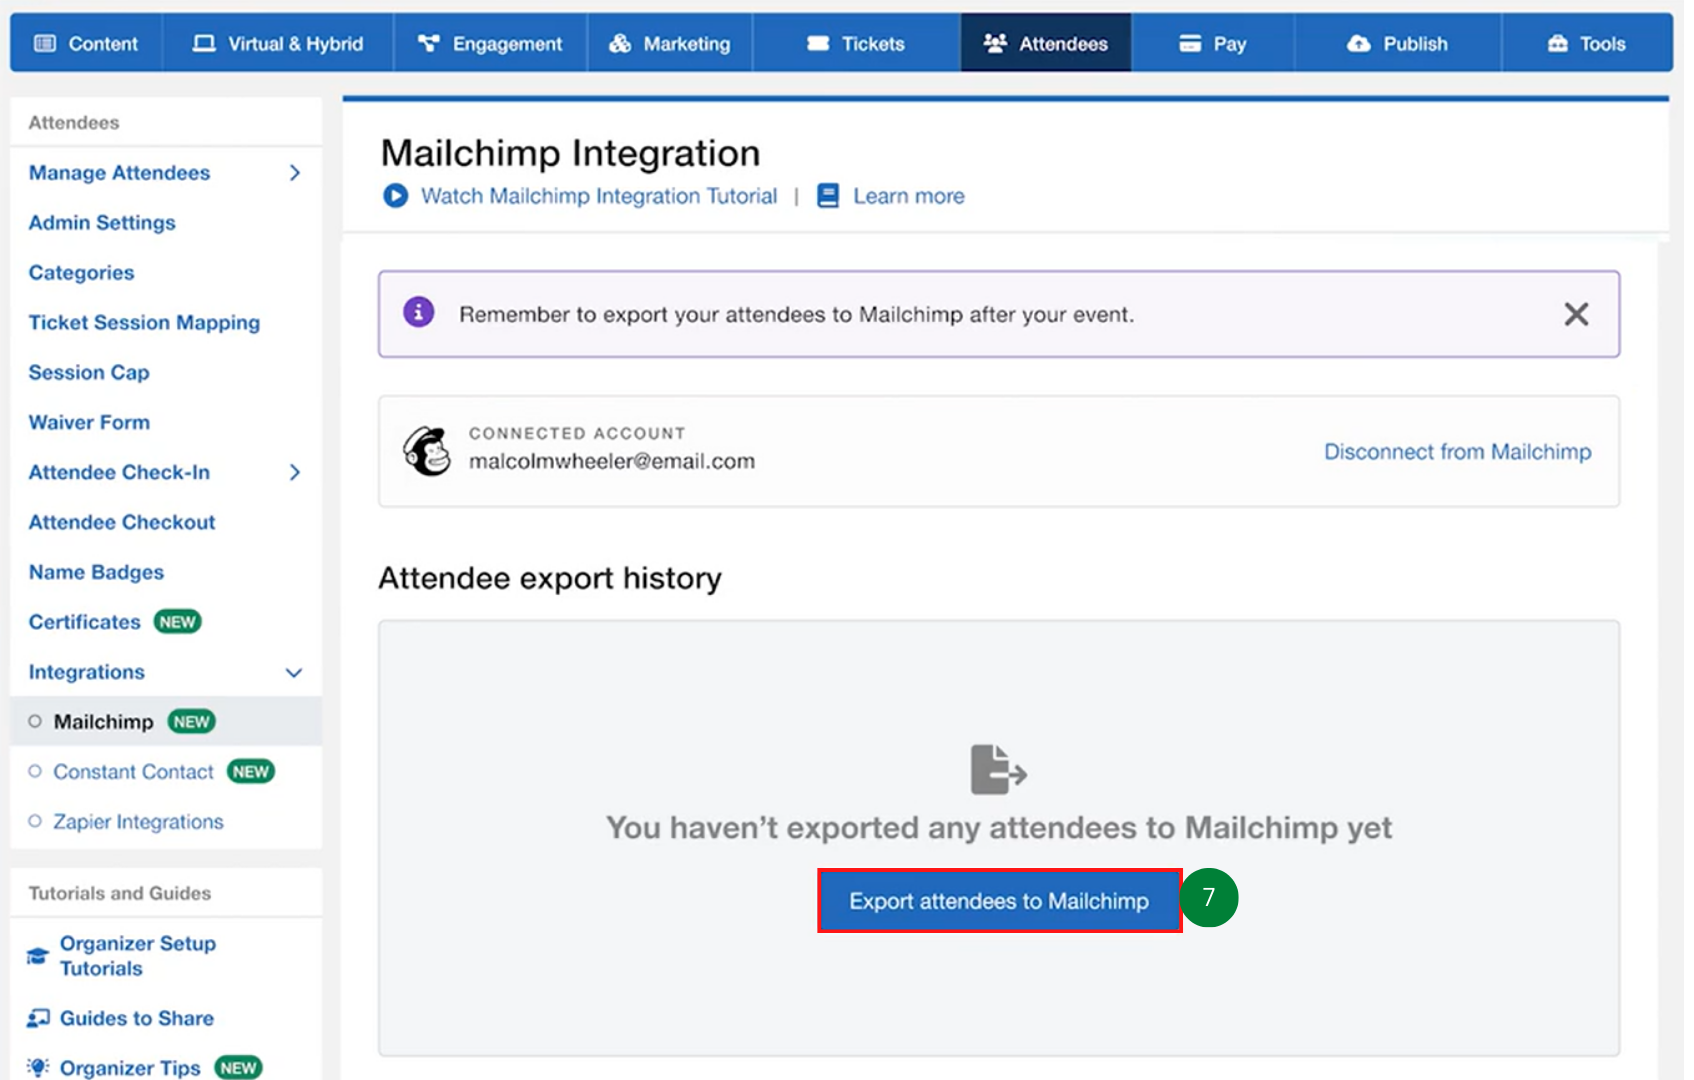Click the Pay credit card icon

point(1190,43)
